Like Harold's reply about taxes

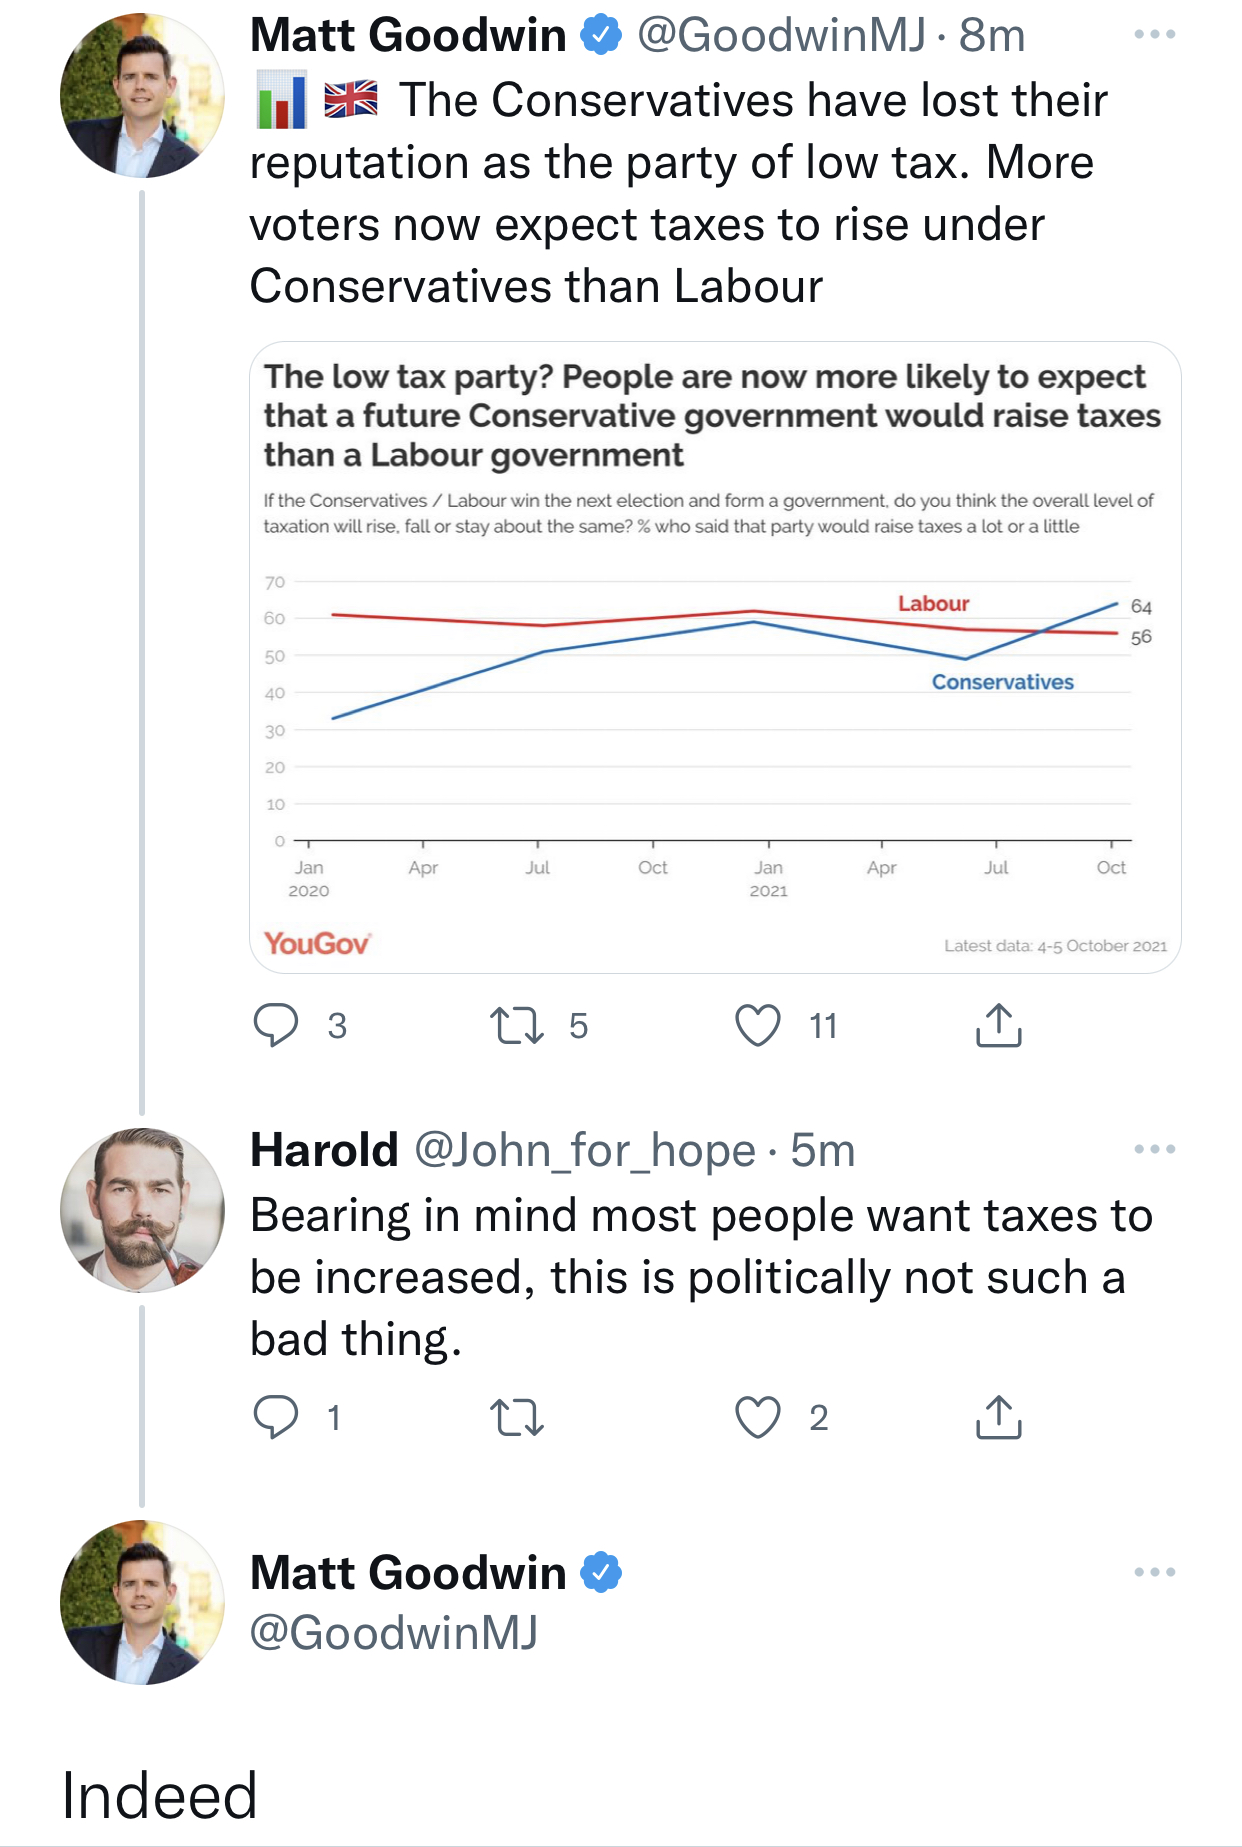coord(758,1417)
